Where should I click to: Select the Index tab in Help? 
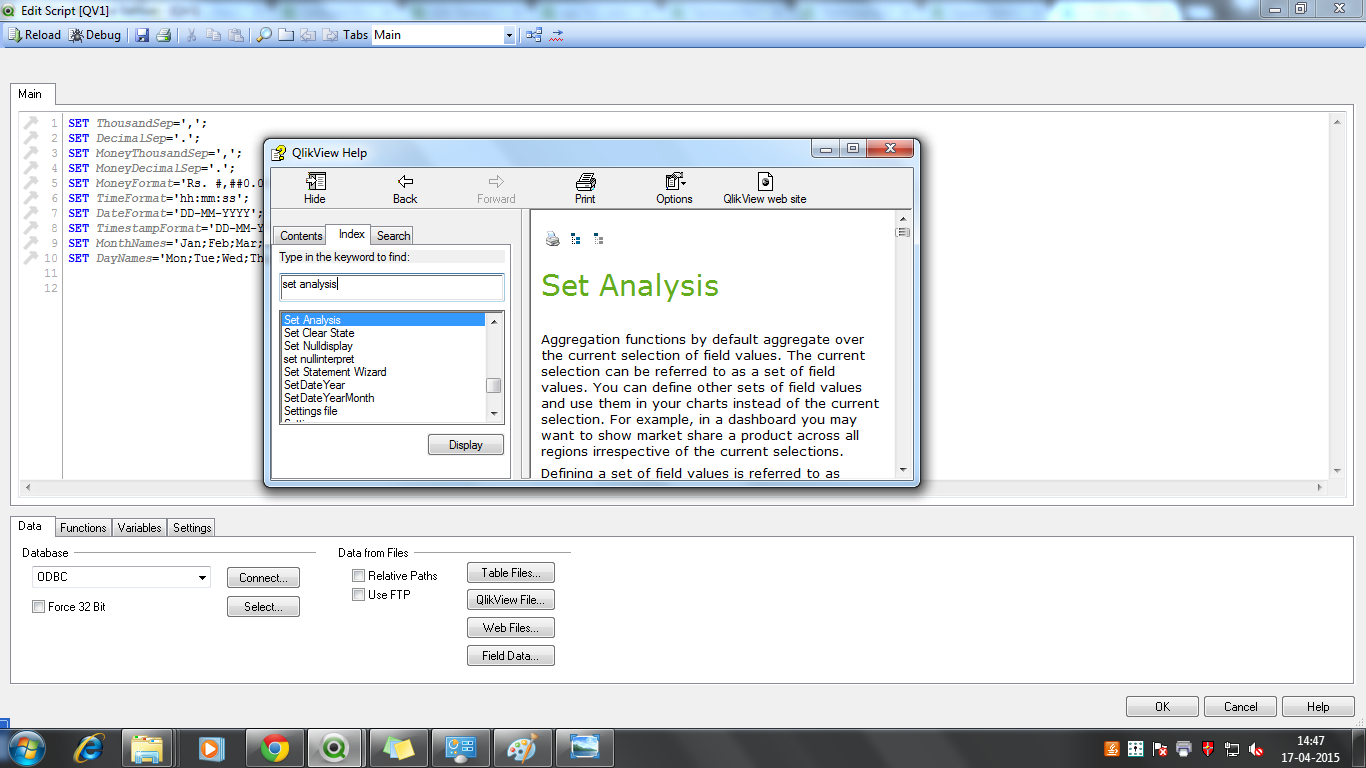351,234
